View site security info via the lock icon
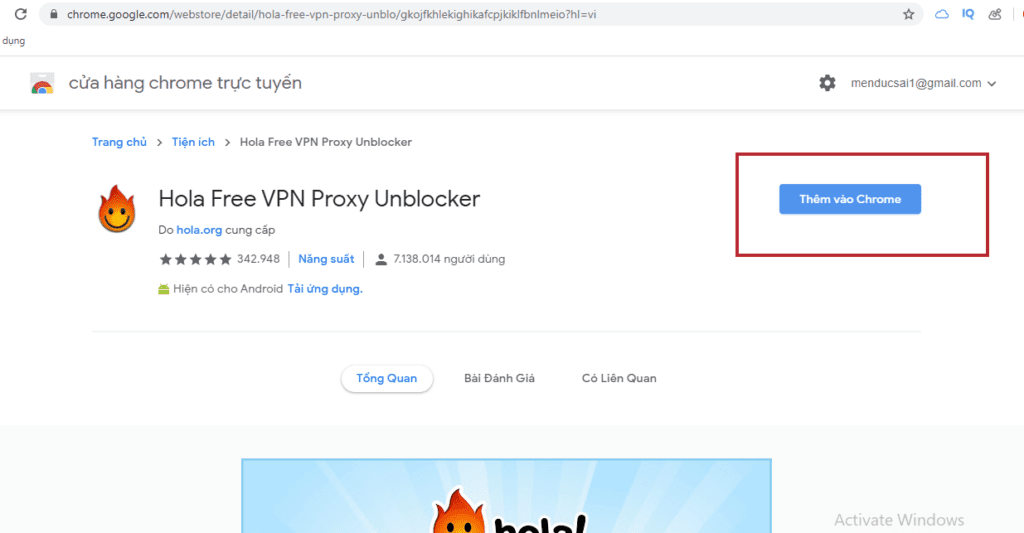The width and height of the screenshot is (1024, 533). [x=54, y=14]
